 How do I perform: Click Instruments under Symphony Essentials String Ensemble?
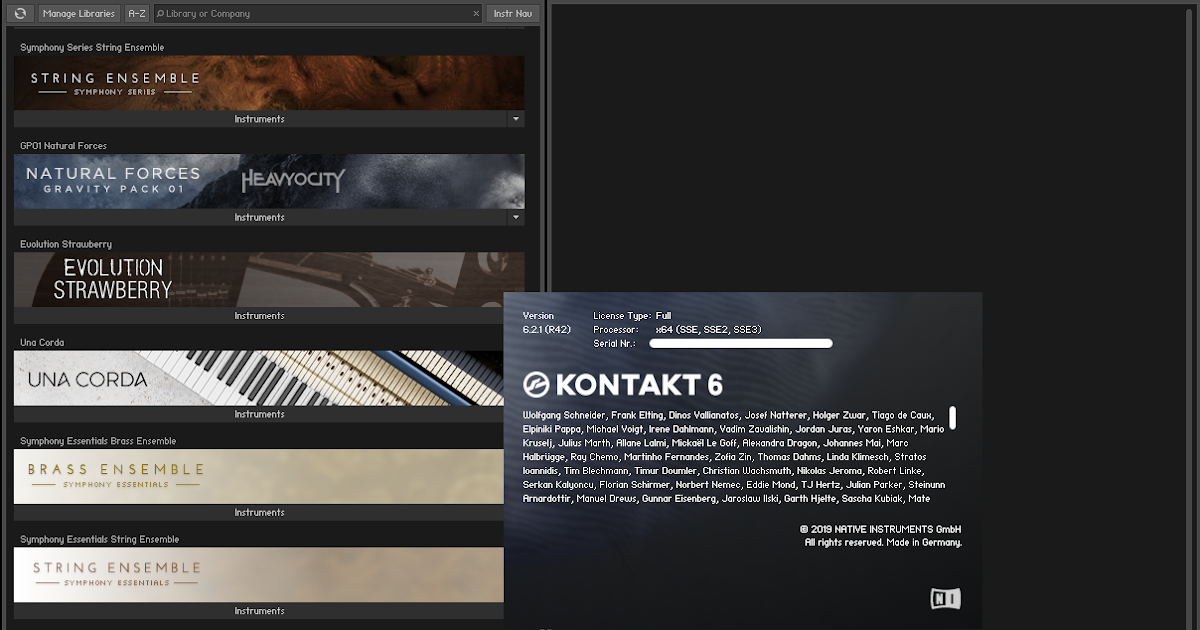tap(259, 610)
